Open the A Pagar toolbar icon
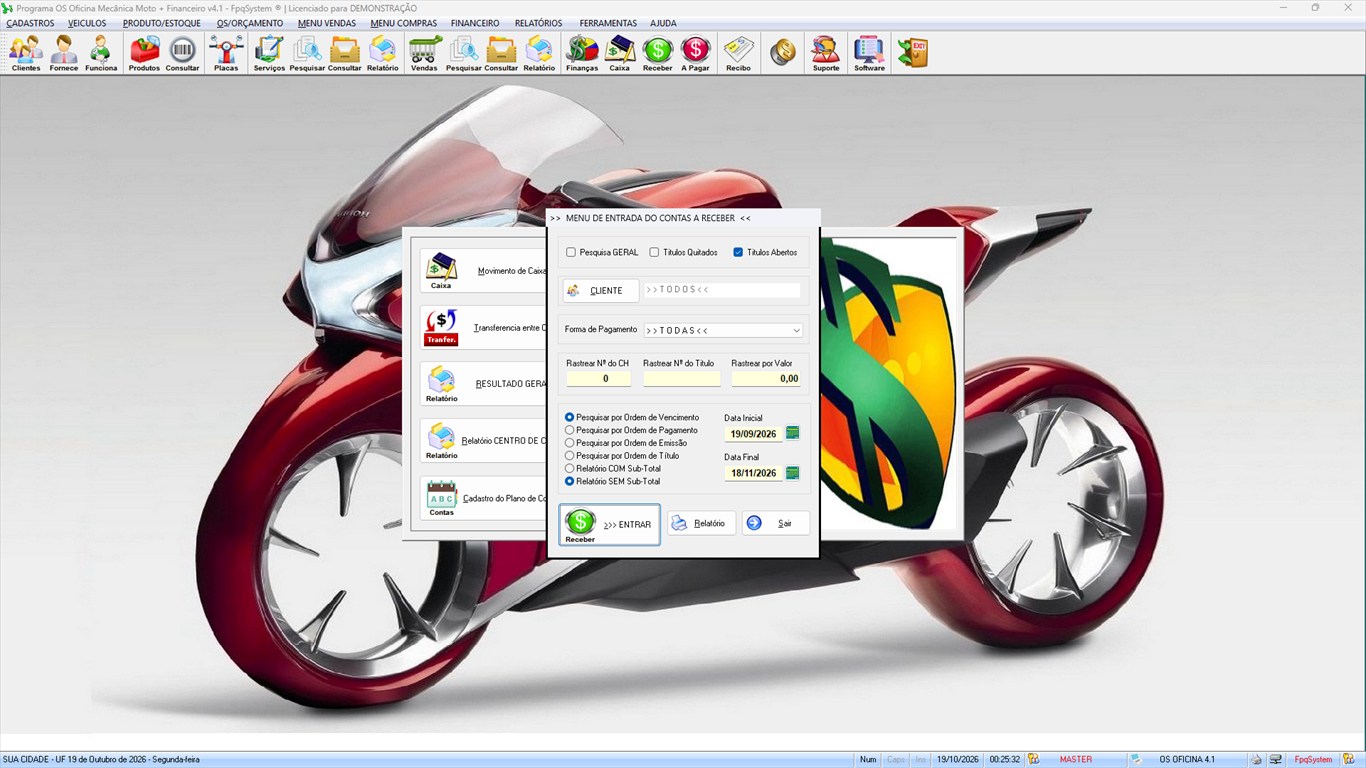This screenshot has height=768, width=1366. 695,53
